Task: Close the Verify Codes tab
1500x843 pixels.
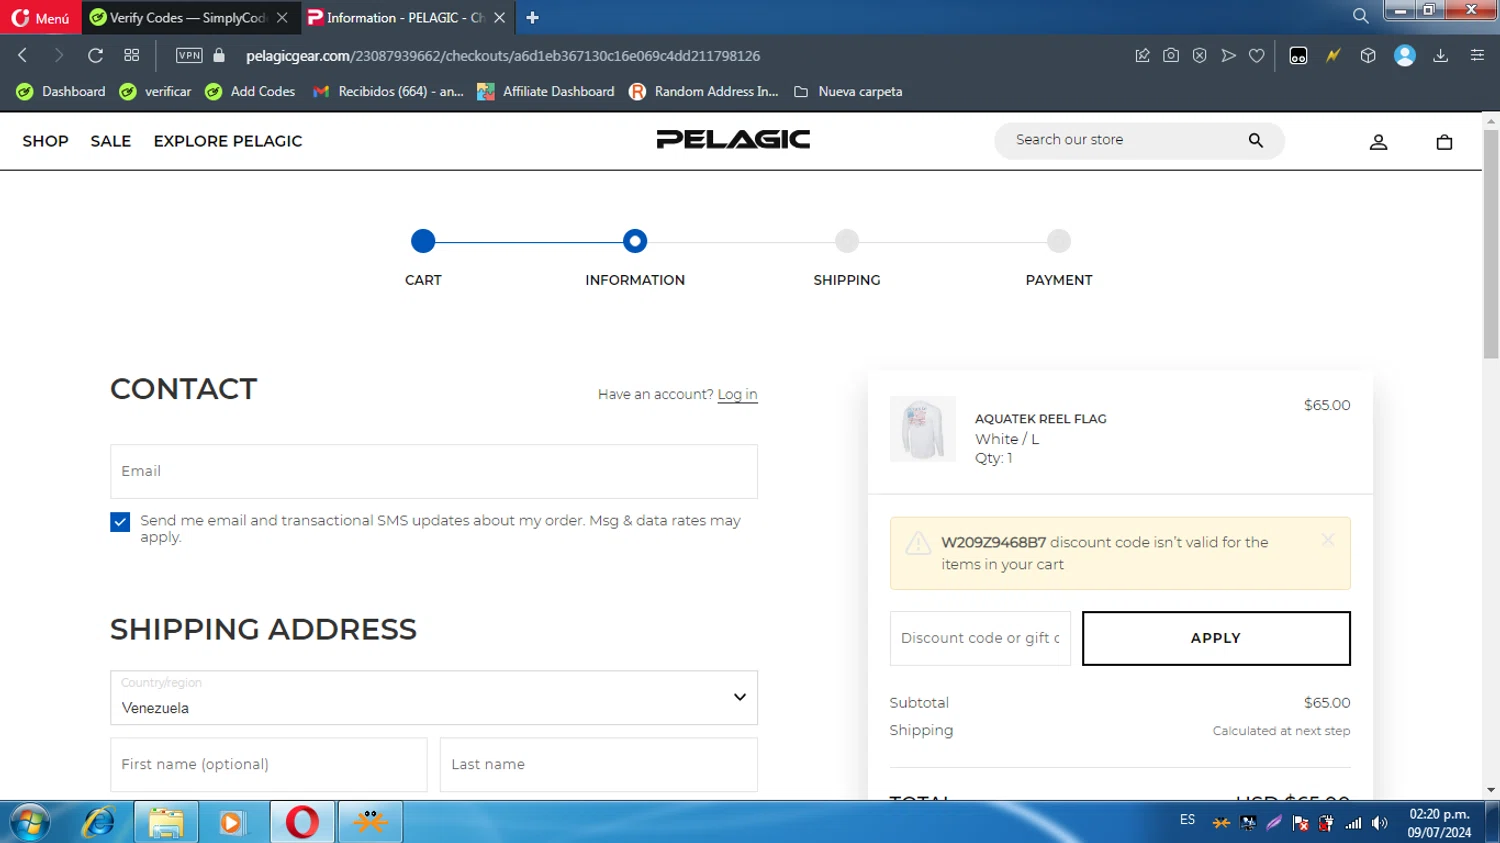Action: click(x=282, y=18)
